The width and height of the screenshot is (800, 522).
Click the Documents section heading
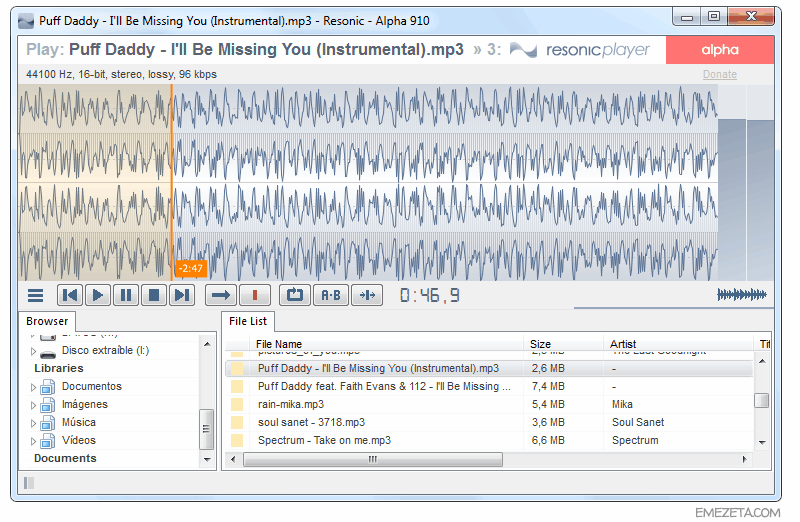(x=65, y=458)
